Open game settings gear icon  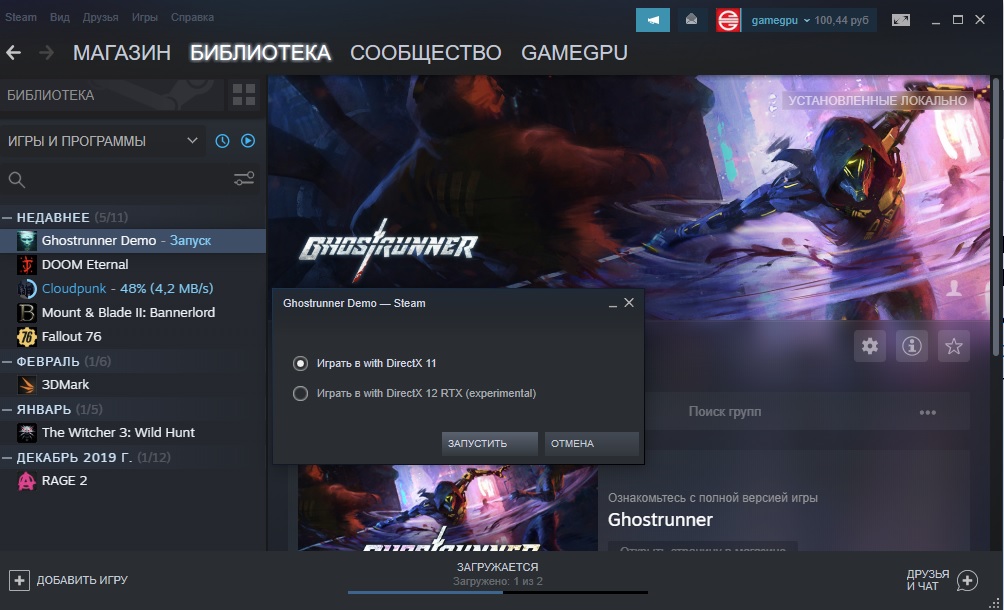point(870,346)
